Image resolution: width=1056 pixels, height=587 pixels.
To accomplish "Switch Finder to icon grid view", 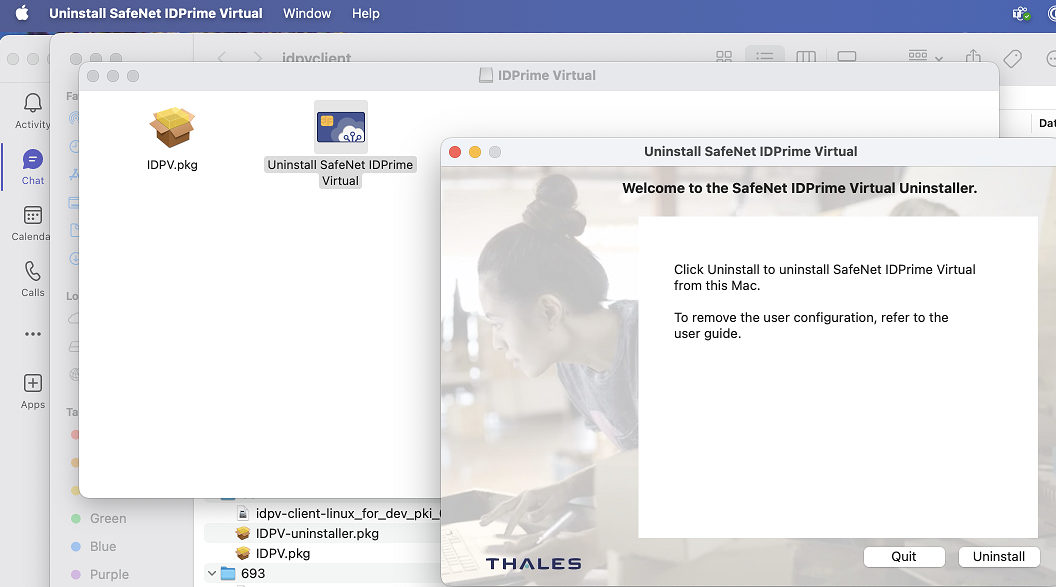I will coord(724,58).
